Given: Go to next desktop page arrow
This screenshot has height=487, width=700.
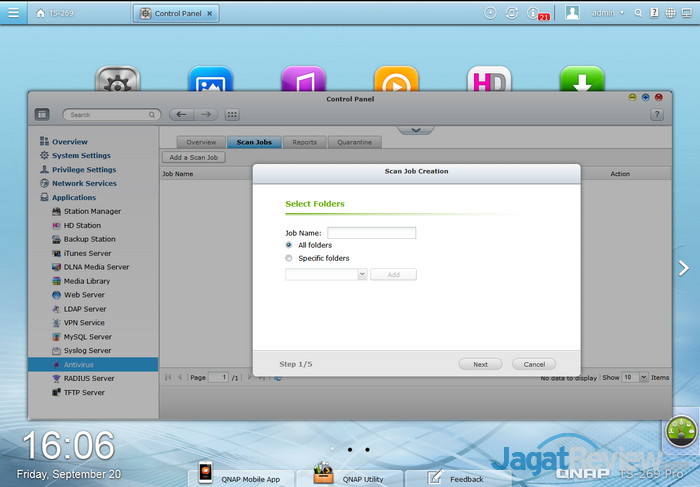Looking at the screenshot, I should click(684, 268).
